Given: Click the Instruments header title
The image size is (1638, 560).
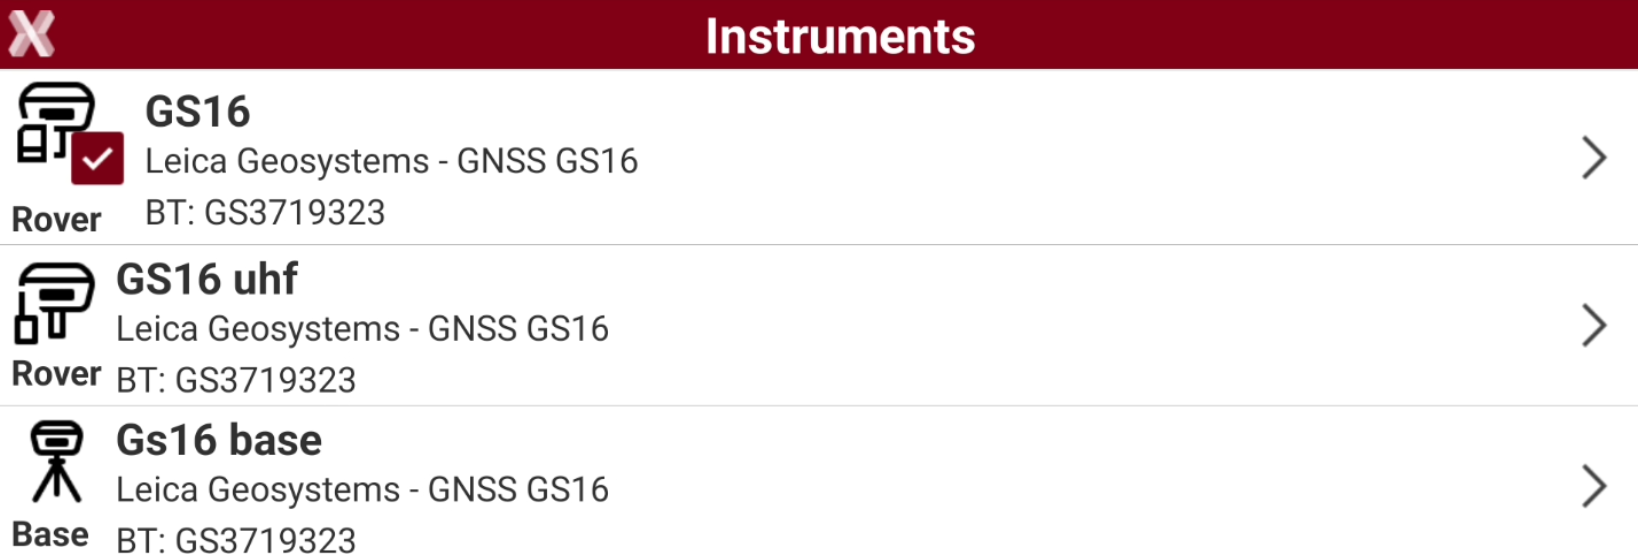Looking at the screenshot, I should [x=840, y=36].
